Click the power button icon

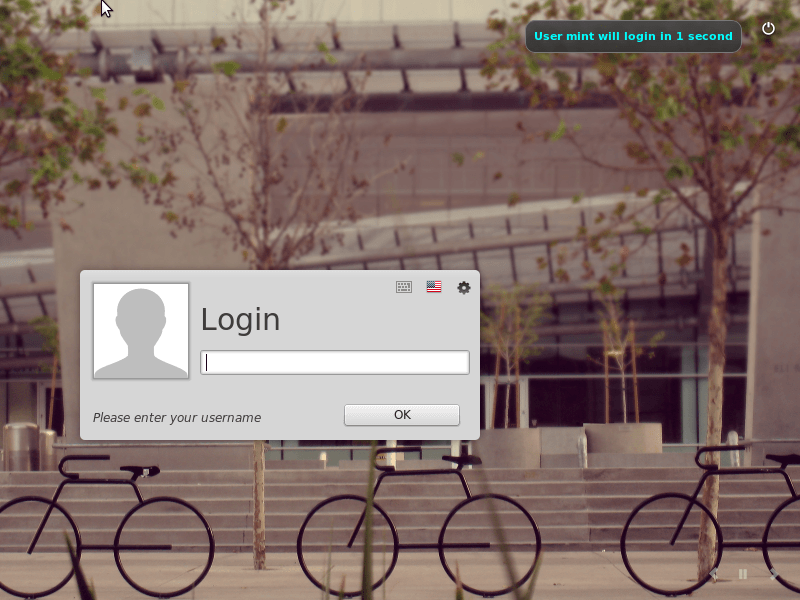768,29
